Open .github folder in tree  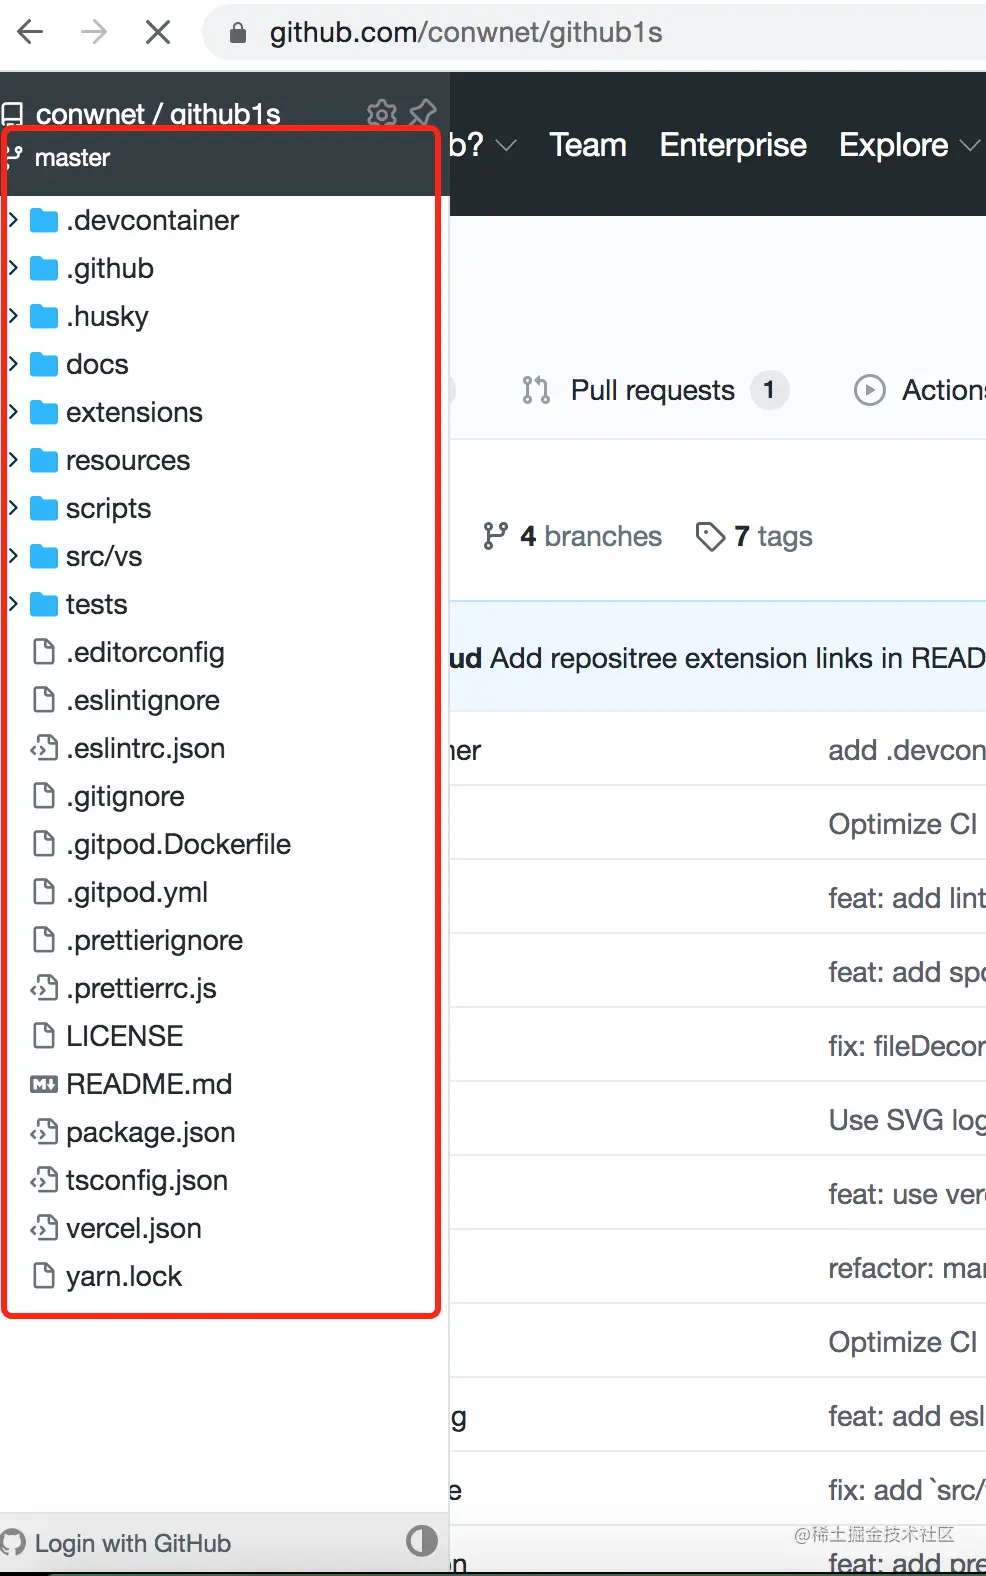(110, 268)
